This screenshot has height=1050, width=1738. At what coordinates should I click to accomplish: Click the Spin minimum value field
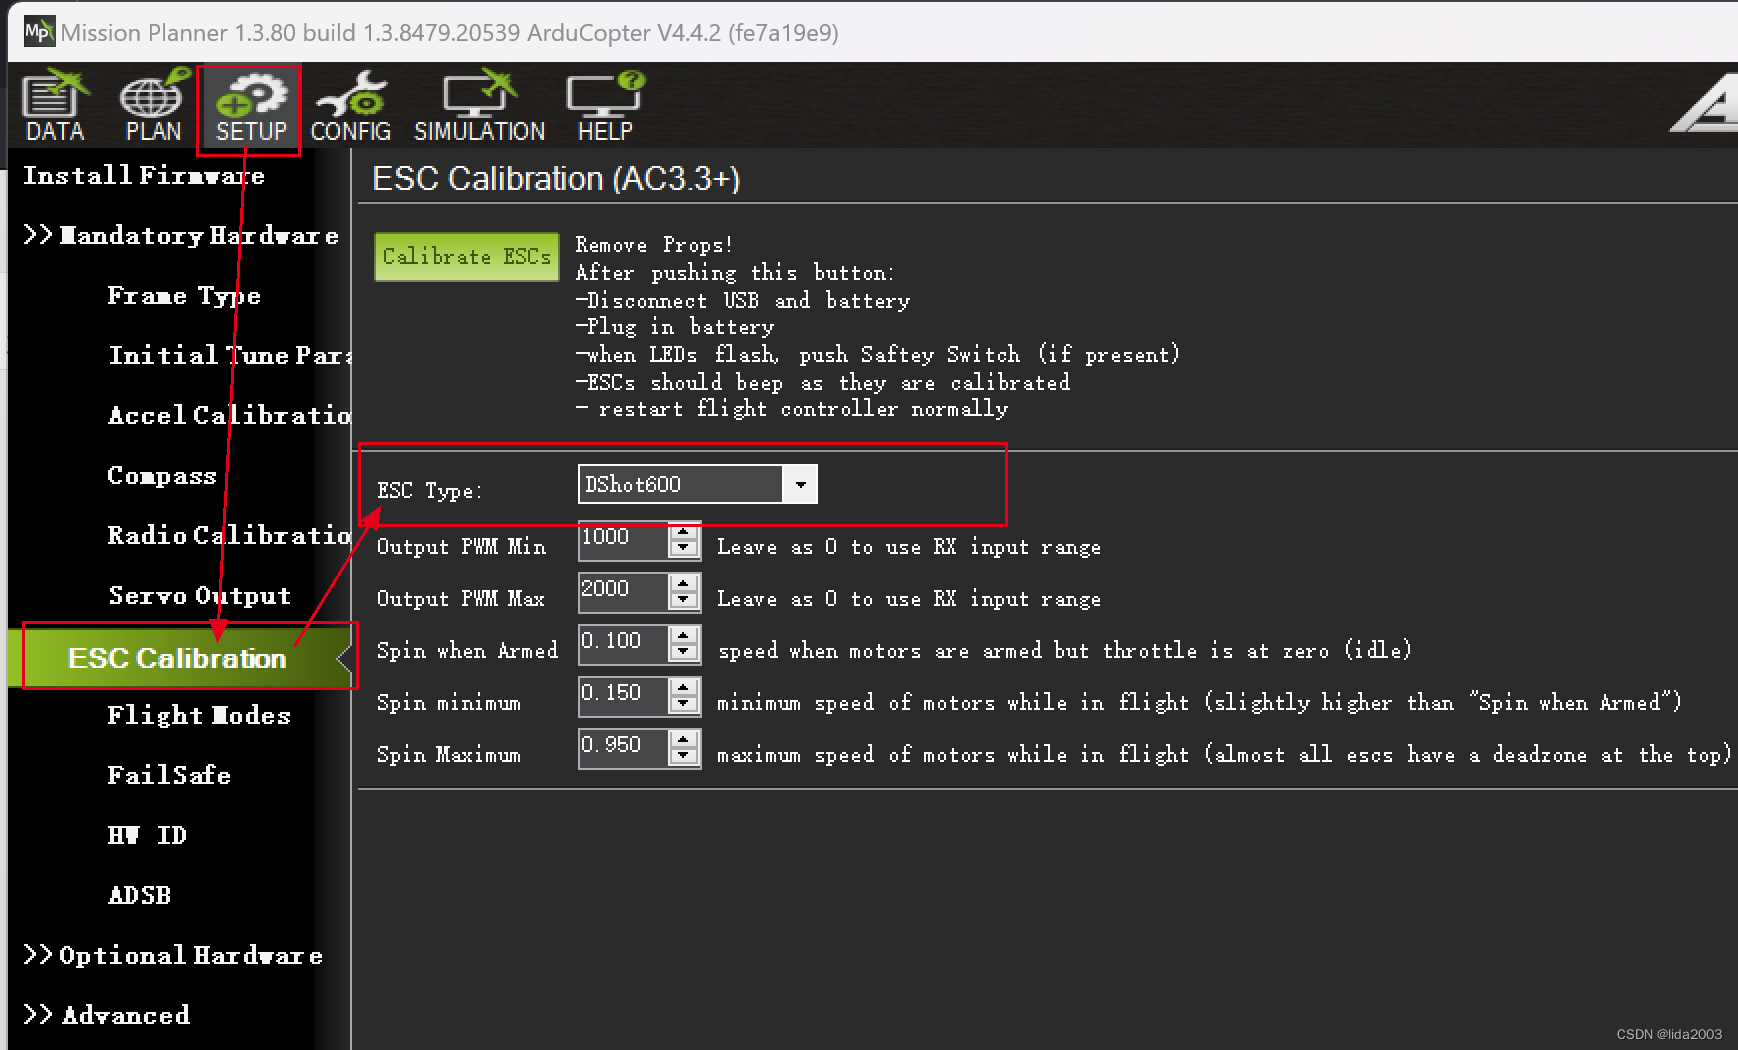pos(623,697)
